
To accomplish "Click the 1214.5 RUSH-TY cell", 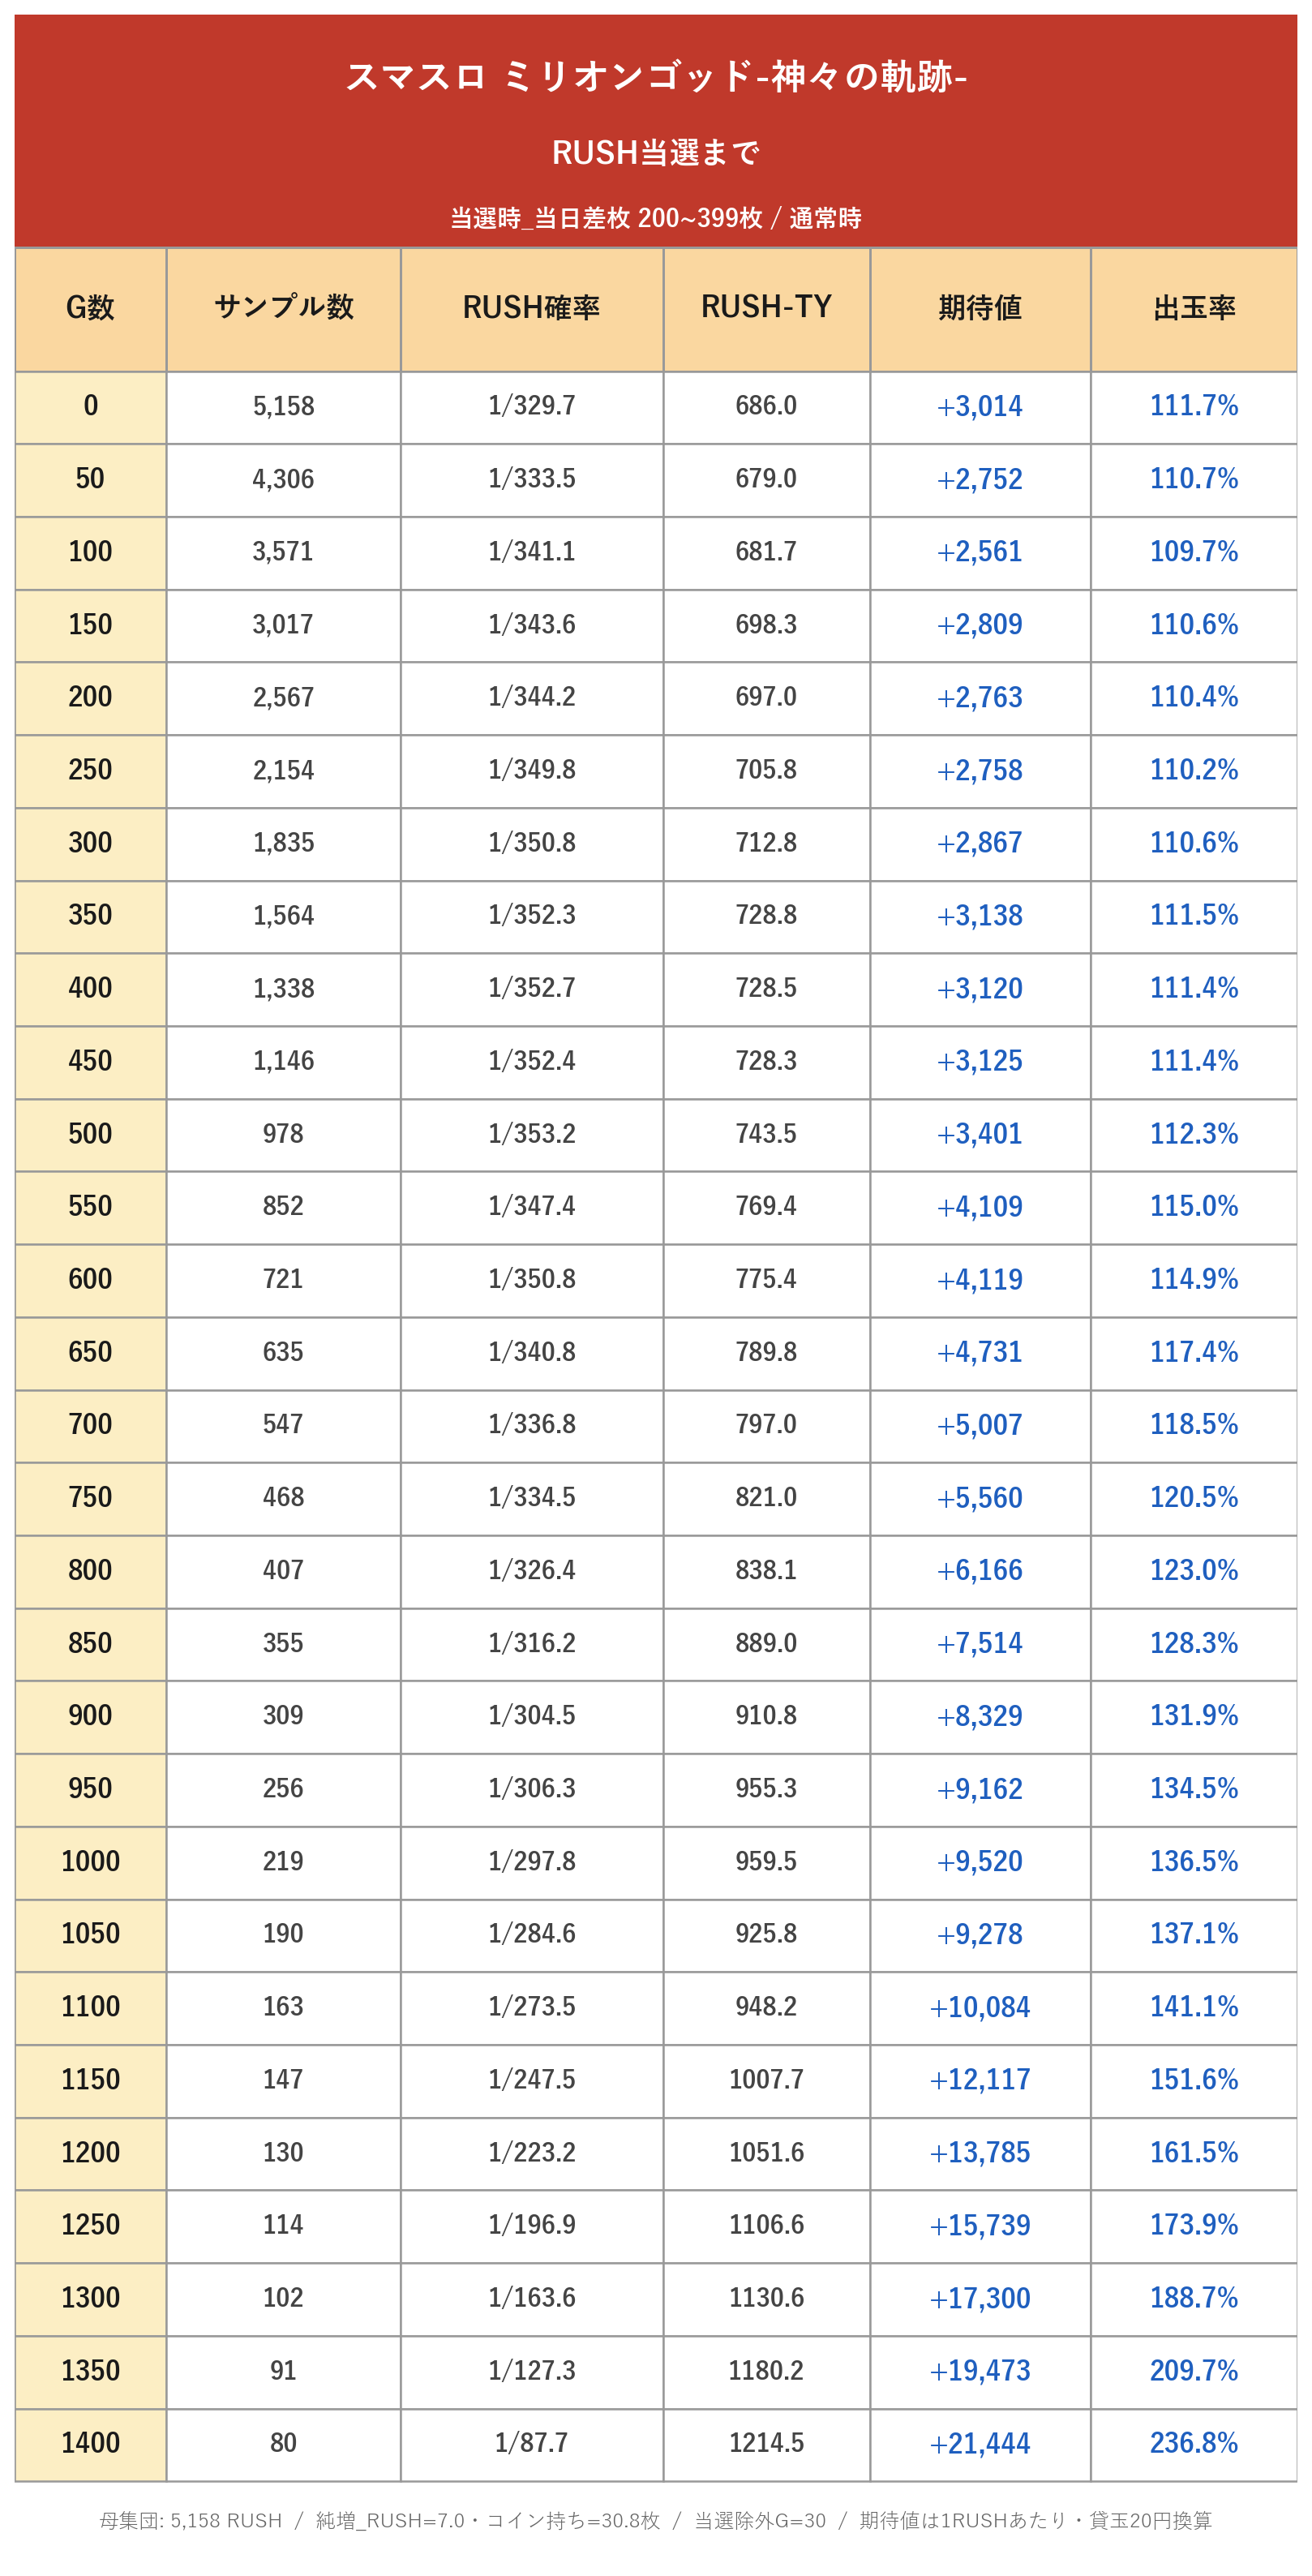I will click(767, 2444).
